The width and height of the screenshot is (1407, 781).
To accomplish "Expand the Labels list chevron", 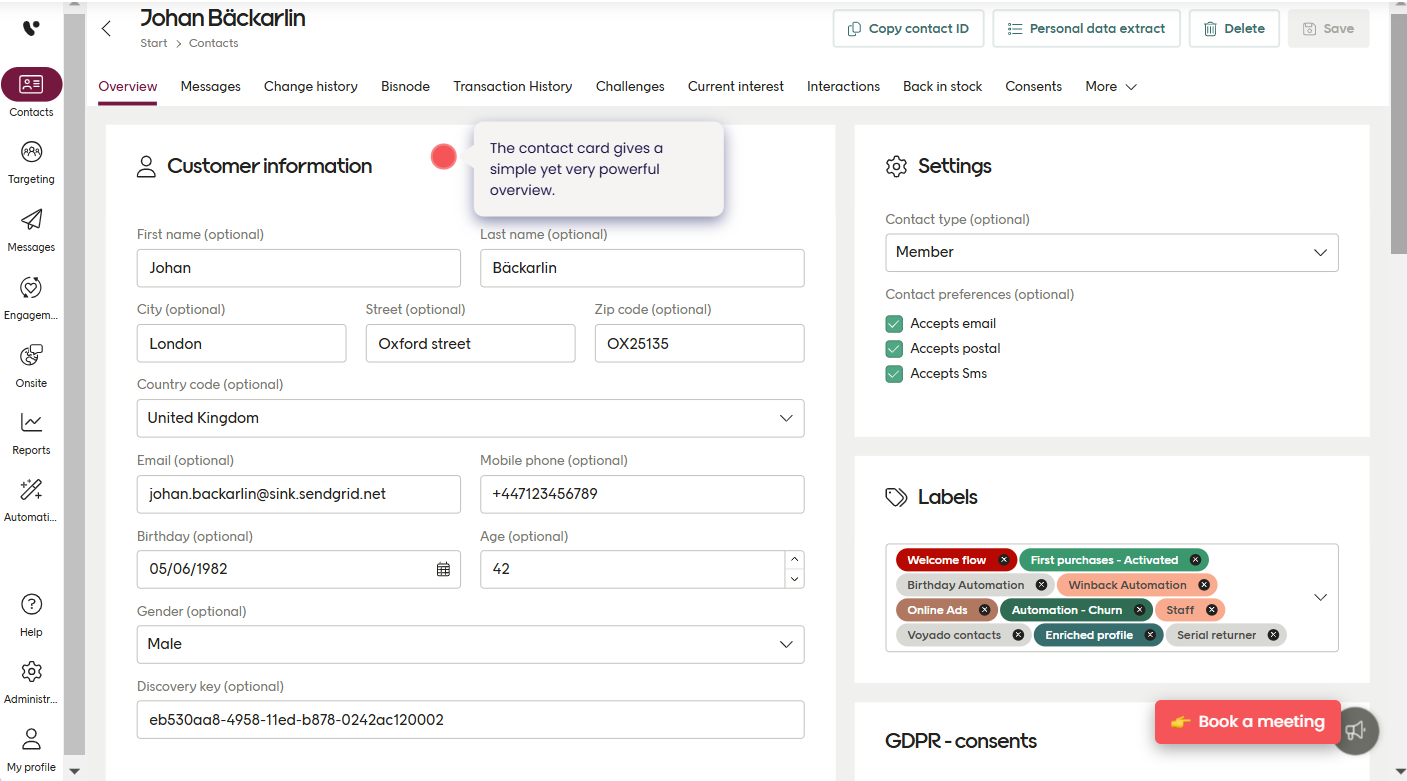I will (x=1319, y=597).
